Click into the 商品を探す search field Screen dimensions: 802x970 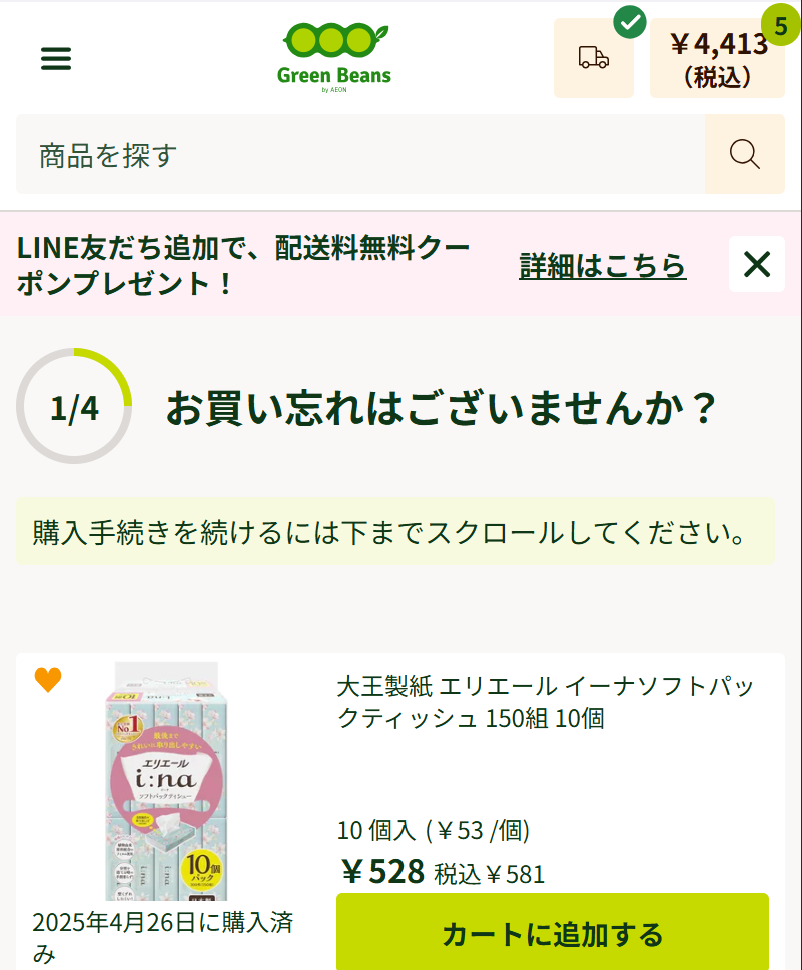360,154
